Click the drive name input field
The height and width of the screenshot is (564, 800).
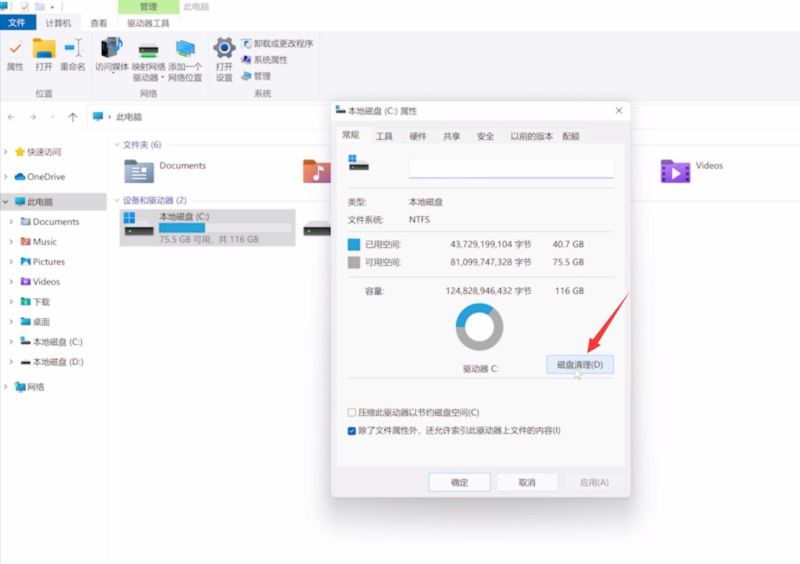point(511,168)
